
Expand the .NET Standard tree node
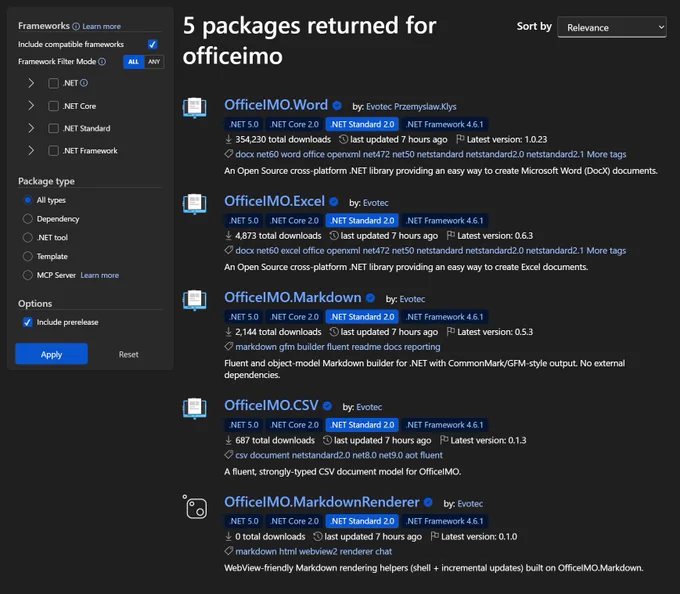coord(31,128)
